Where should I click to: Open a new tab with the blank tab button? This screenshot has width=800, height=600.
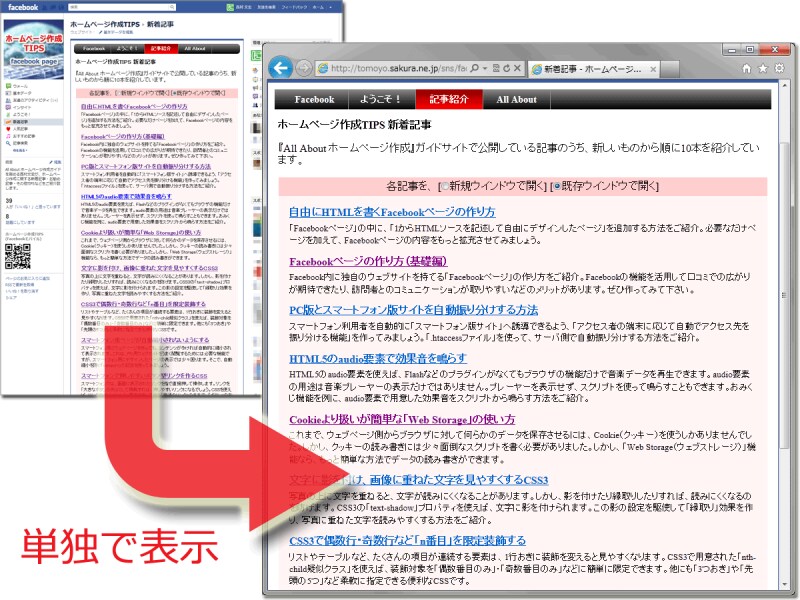point(670,69)
